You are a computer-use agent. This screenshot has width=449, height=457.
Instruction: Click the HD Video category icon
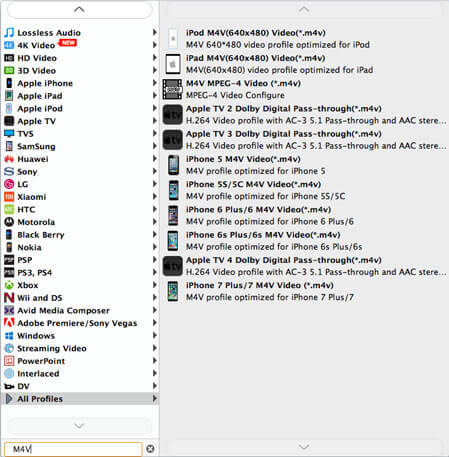(9, 58)
